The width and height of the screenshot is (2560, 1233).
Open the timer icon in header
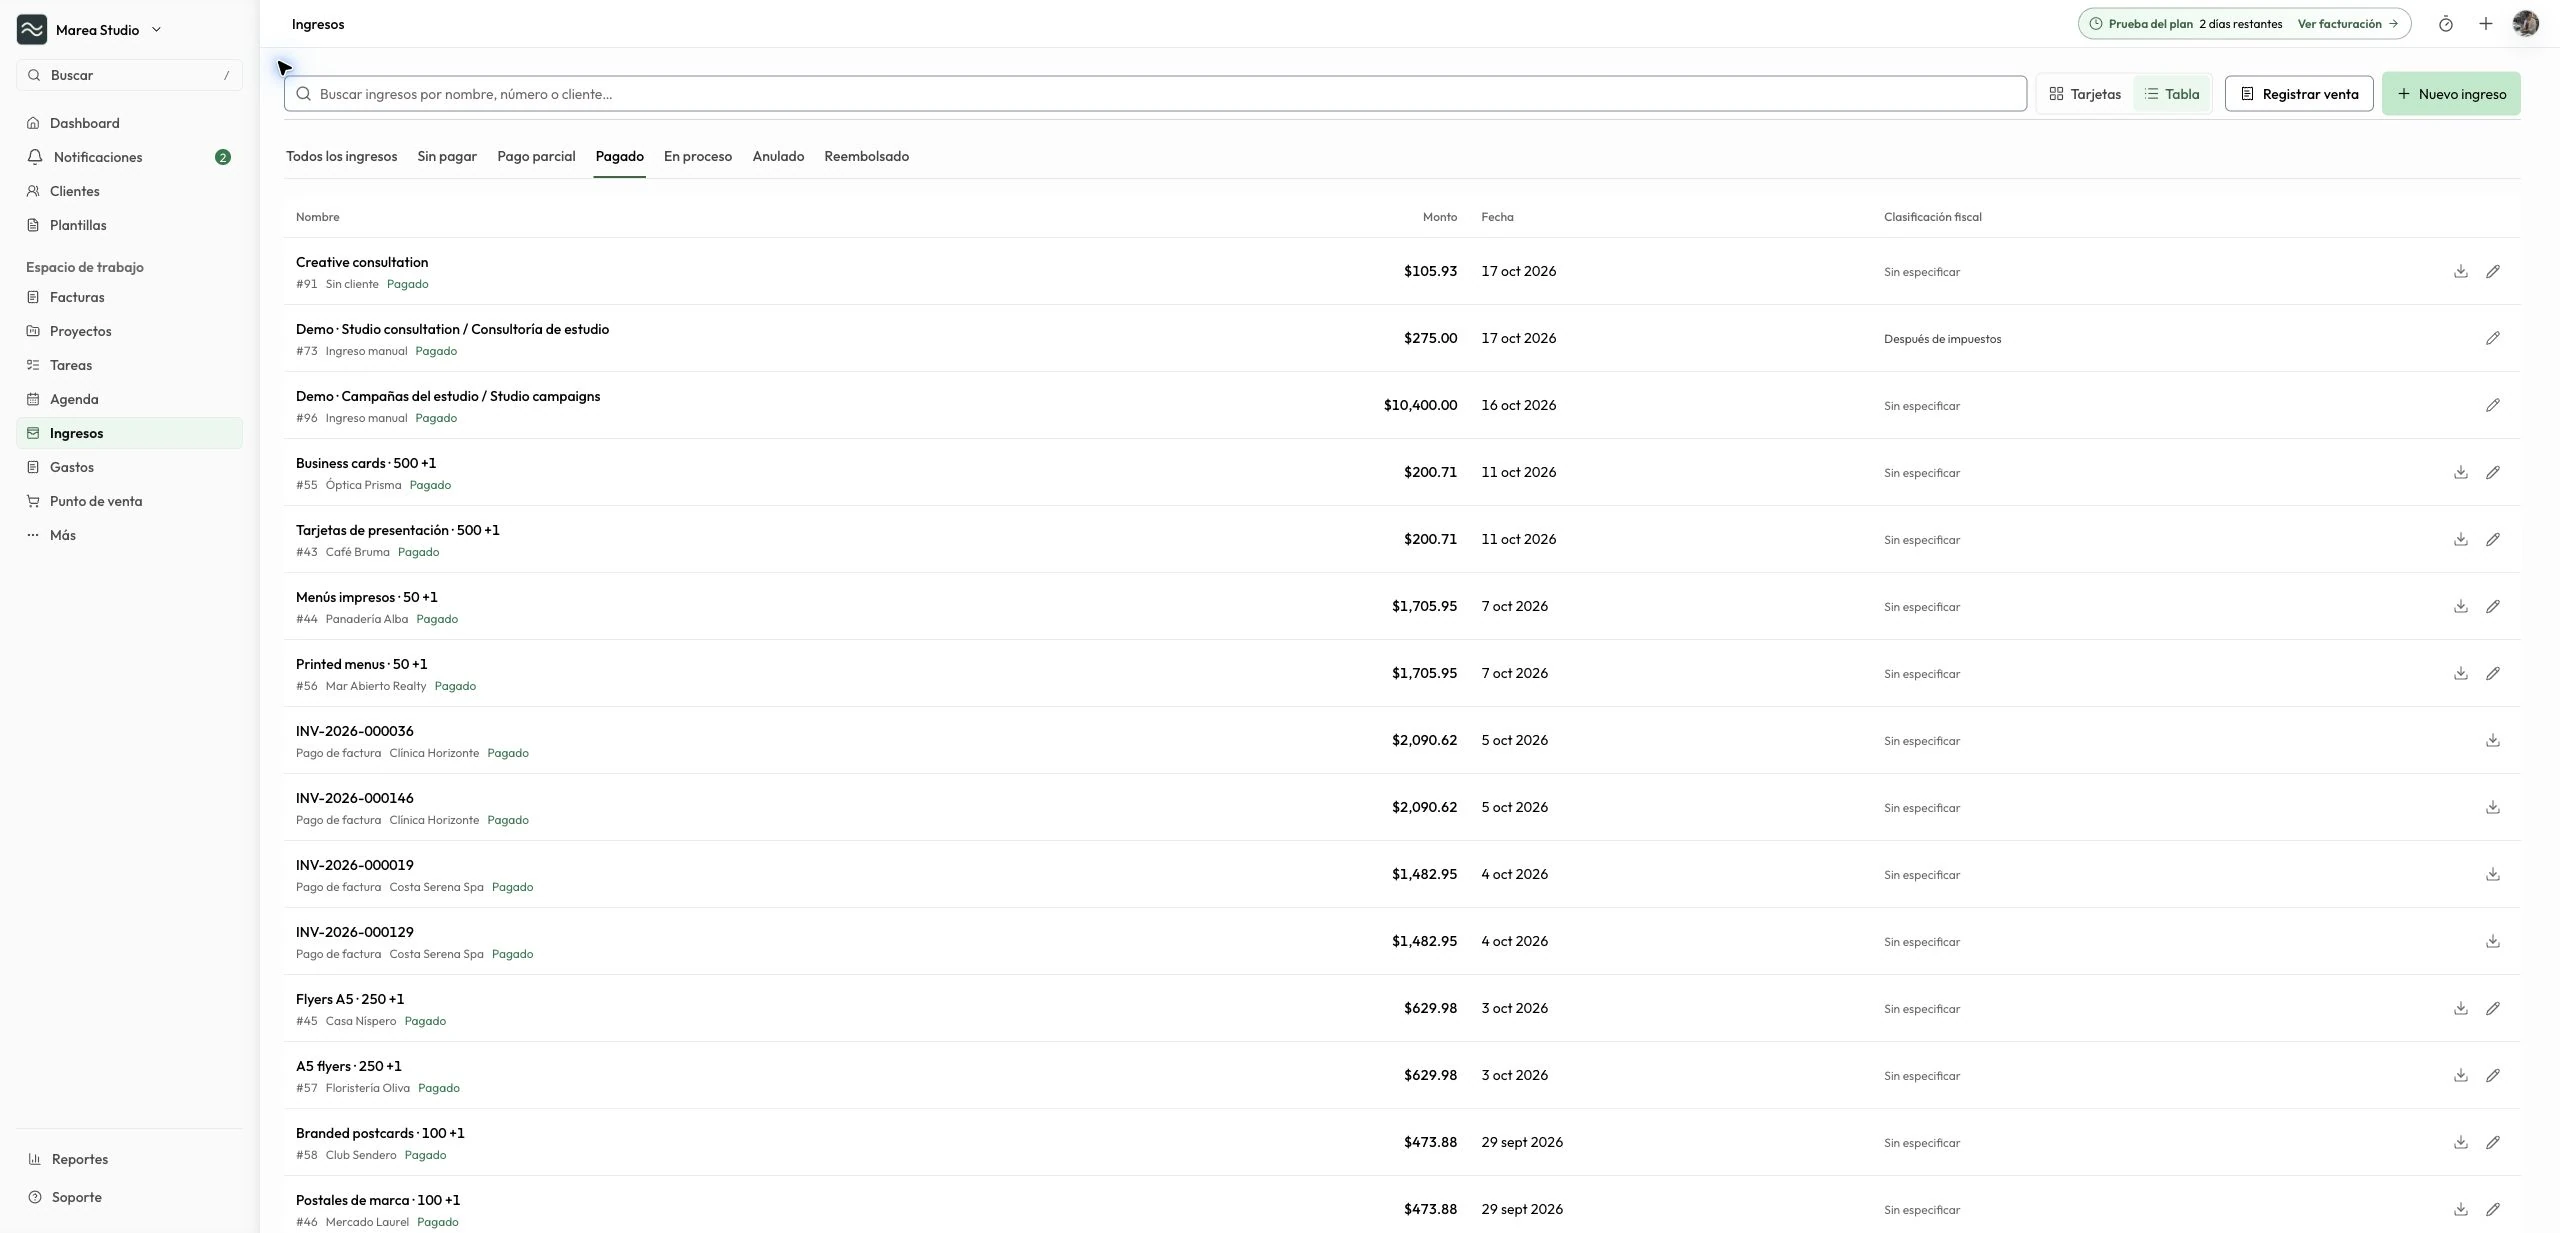click(x=2446, y=24)
